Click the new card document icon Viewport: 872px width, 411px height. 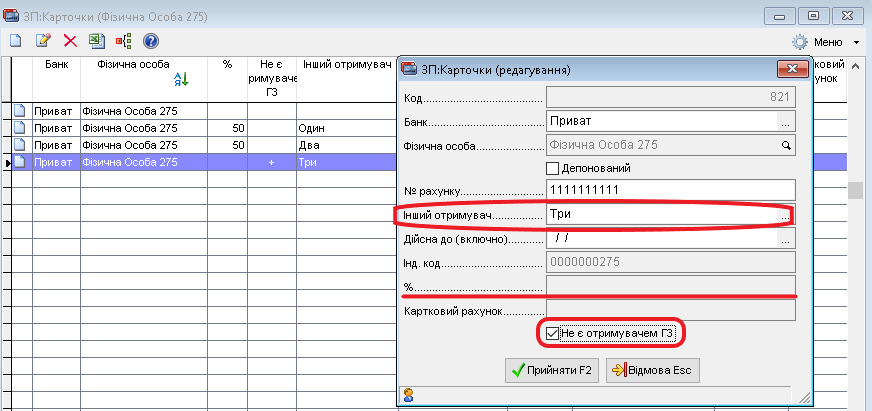click(16, 41)
